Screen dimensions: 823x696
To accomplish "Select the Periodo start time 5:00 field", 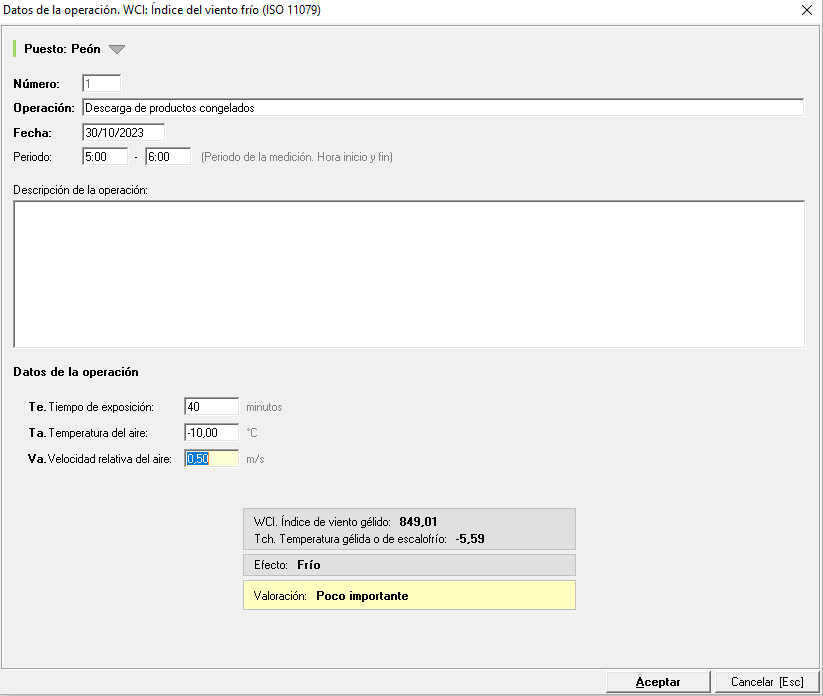I will click(105, 157).
